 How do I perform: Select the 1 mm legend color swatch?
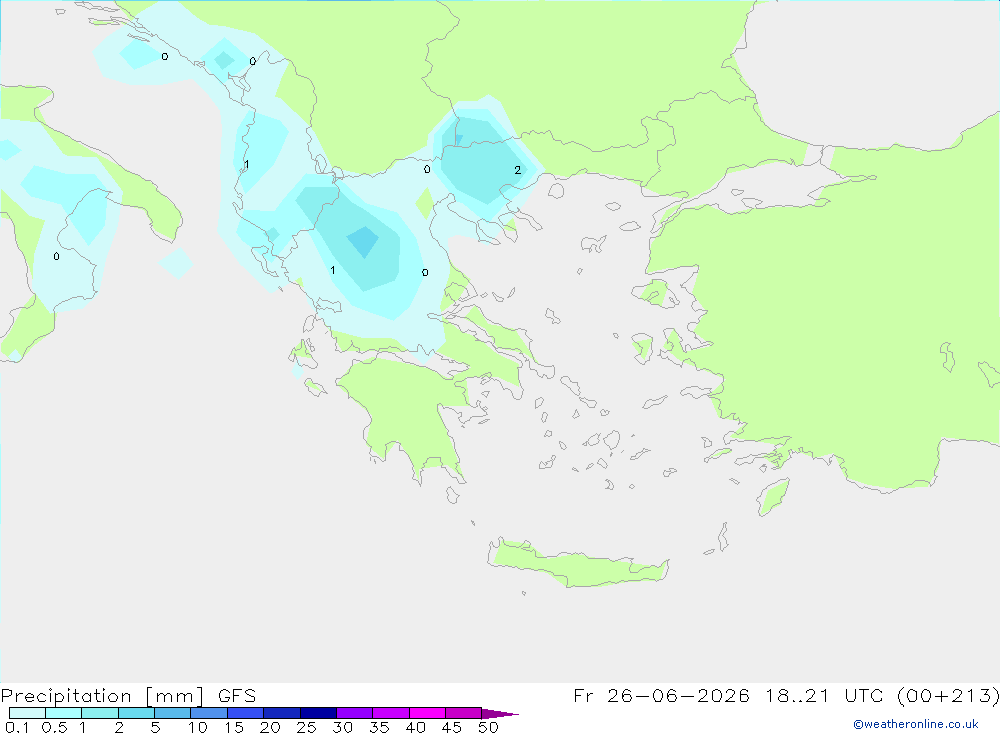pos(100,713)
